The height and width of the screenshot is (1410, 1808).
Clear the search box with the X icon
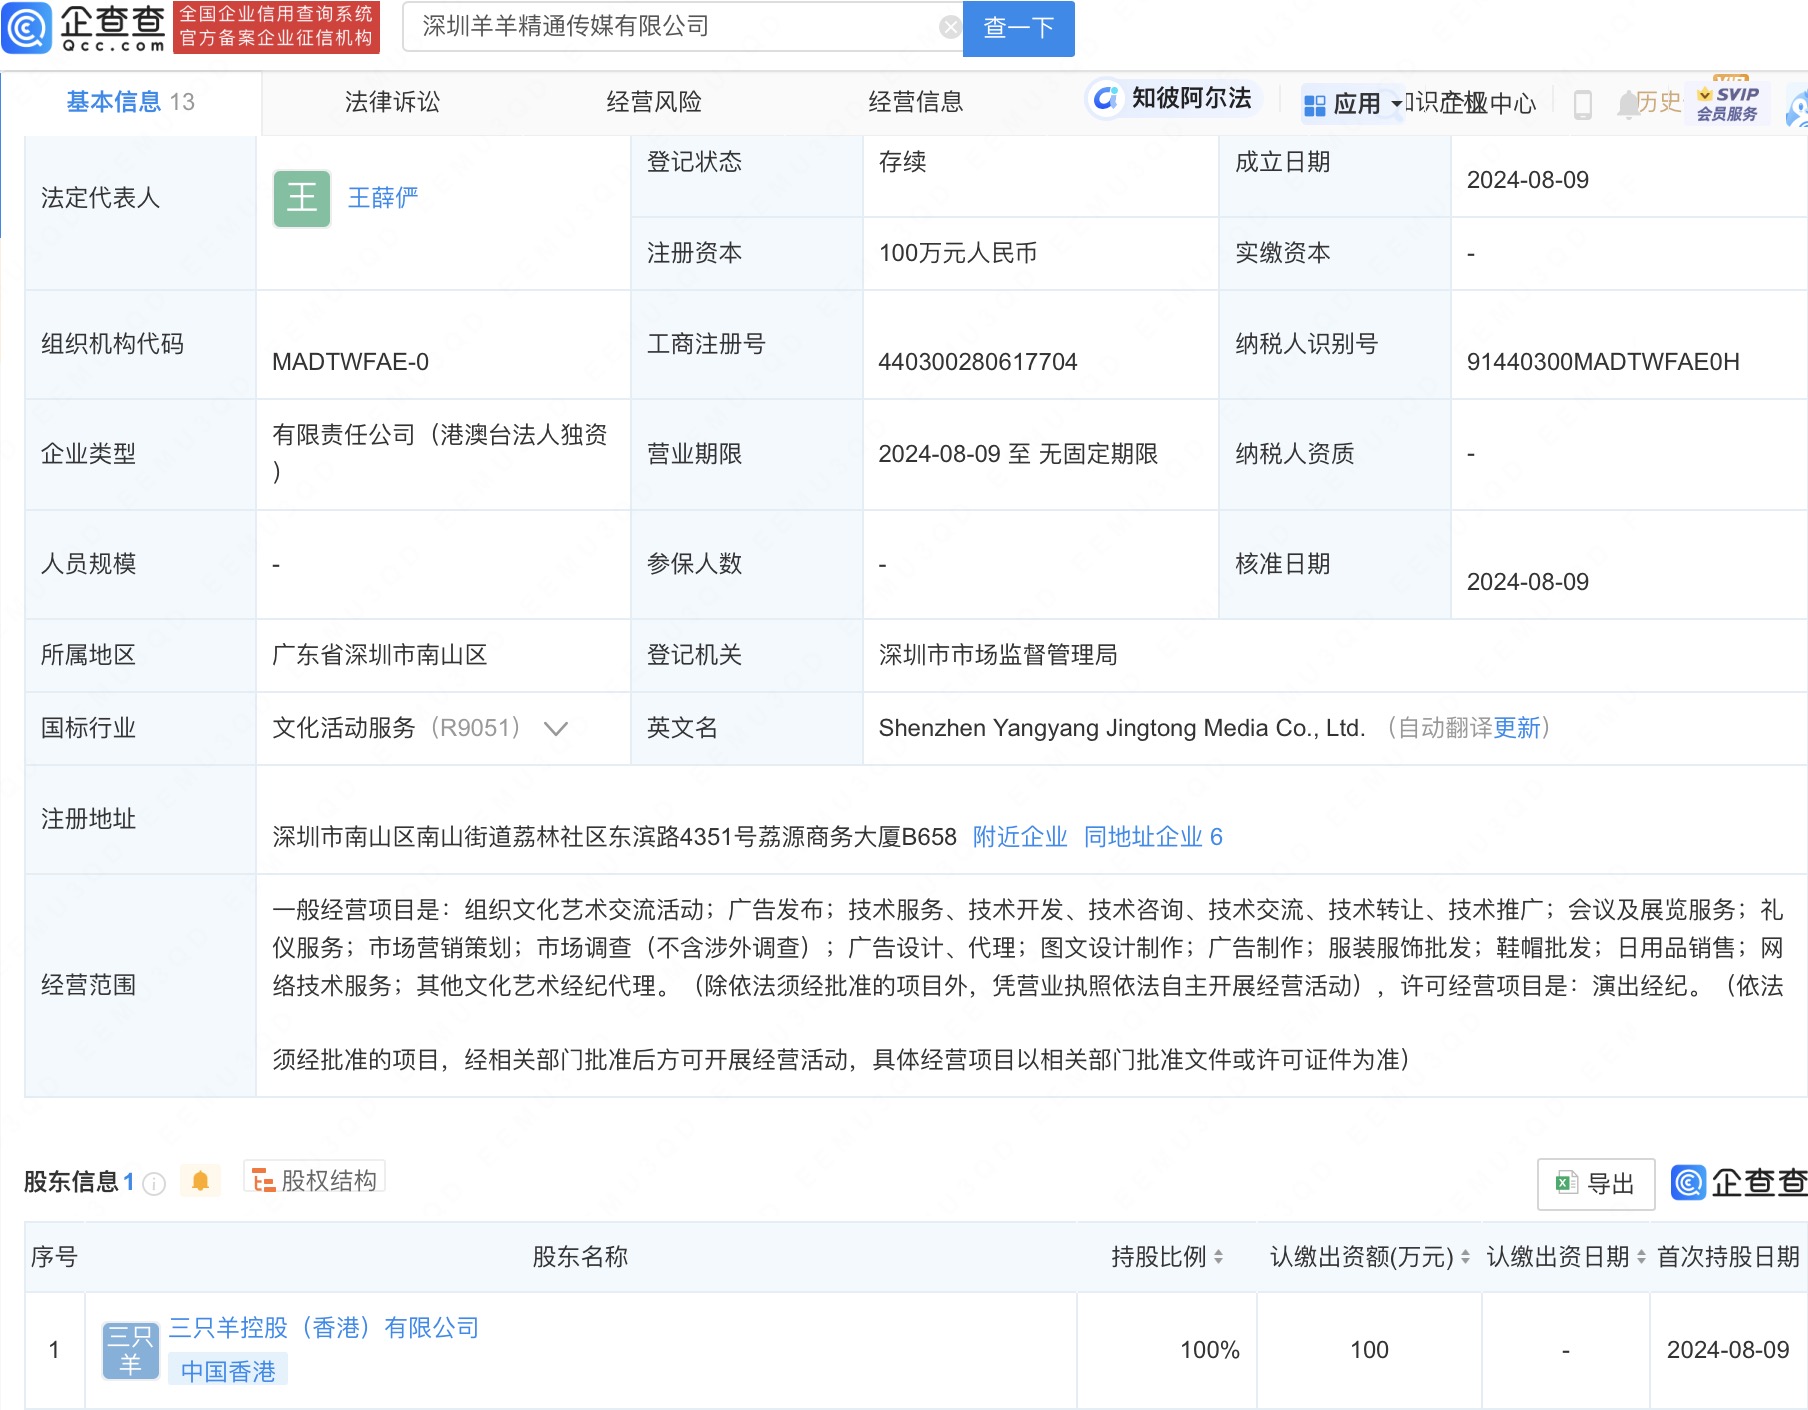point(950,27)
